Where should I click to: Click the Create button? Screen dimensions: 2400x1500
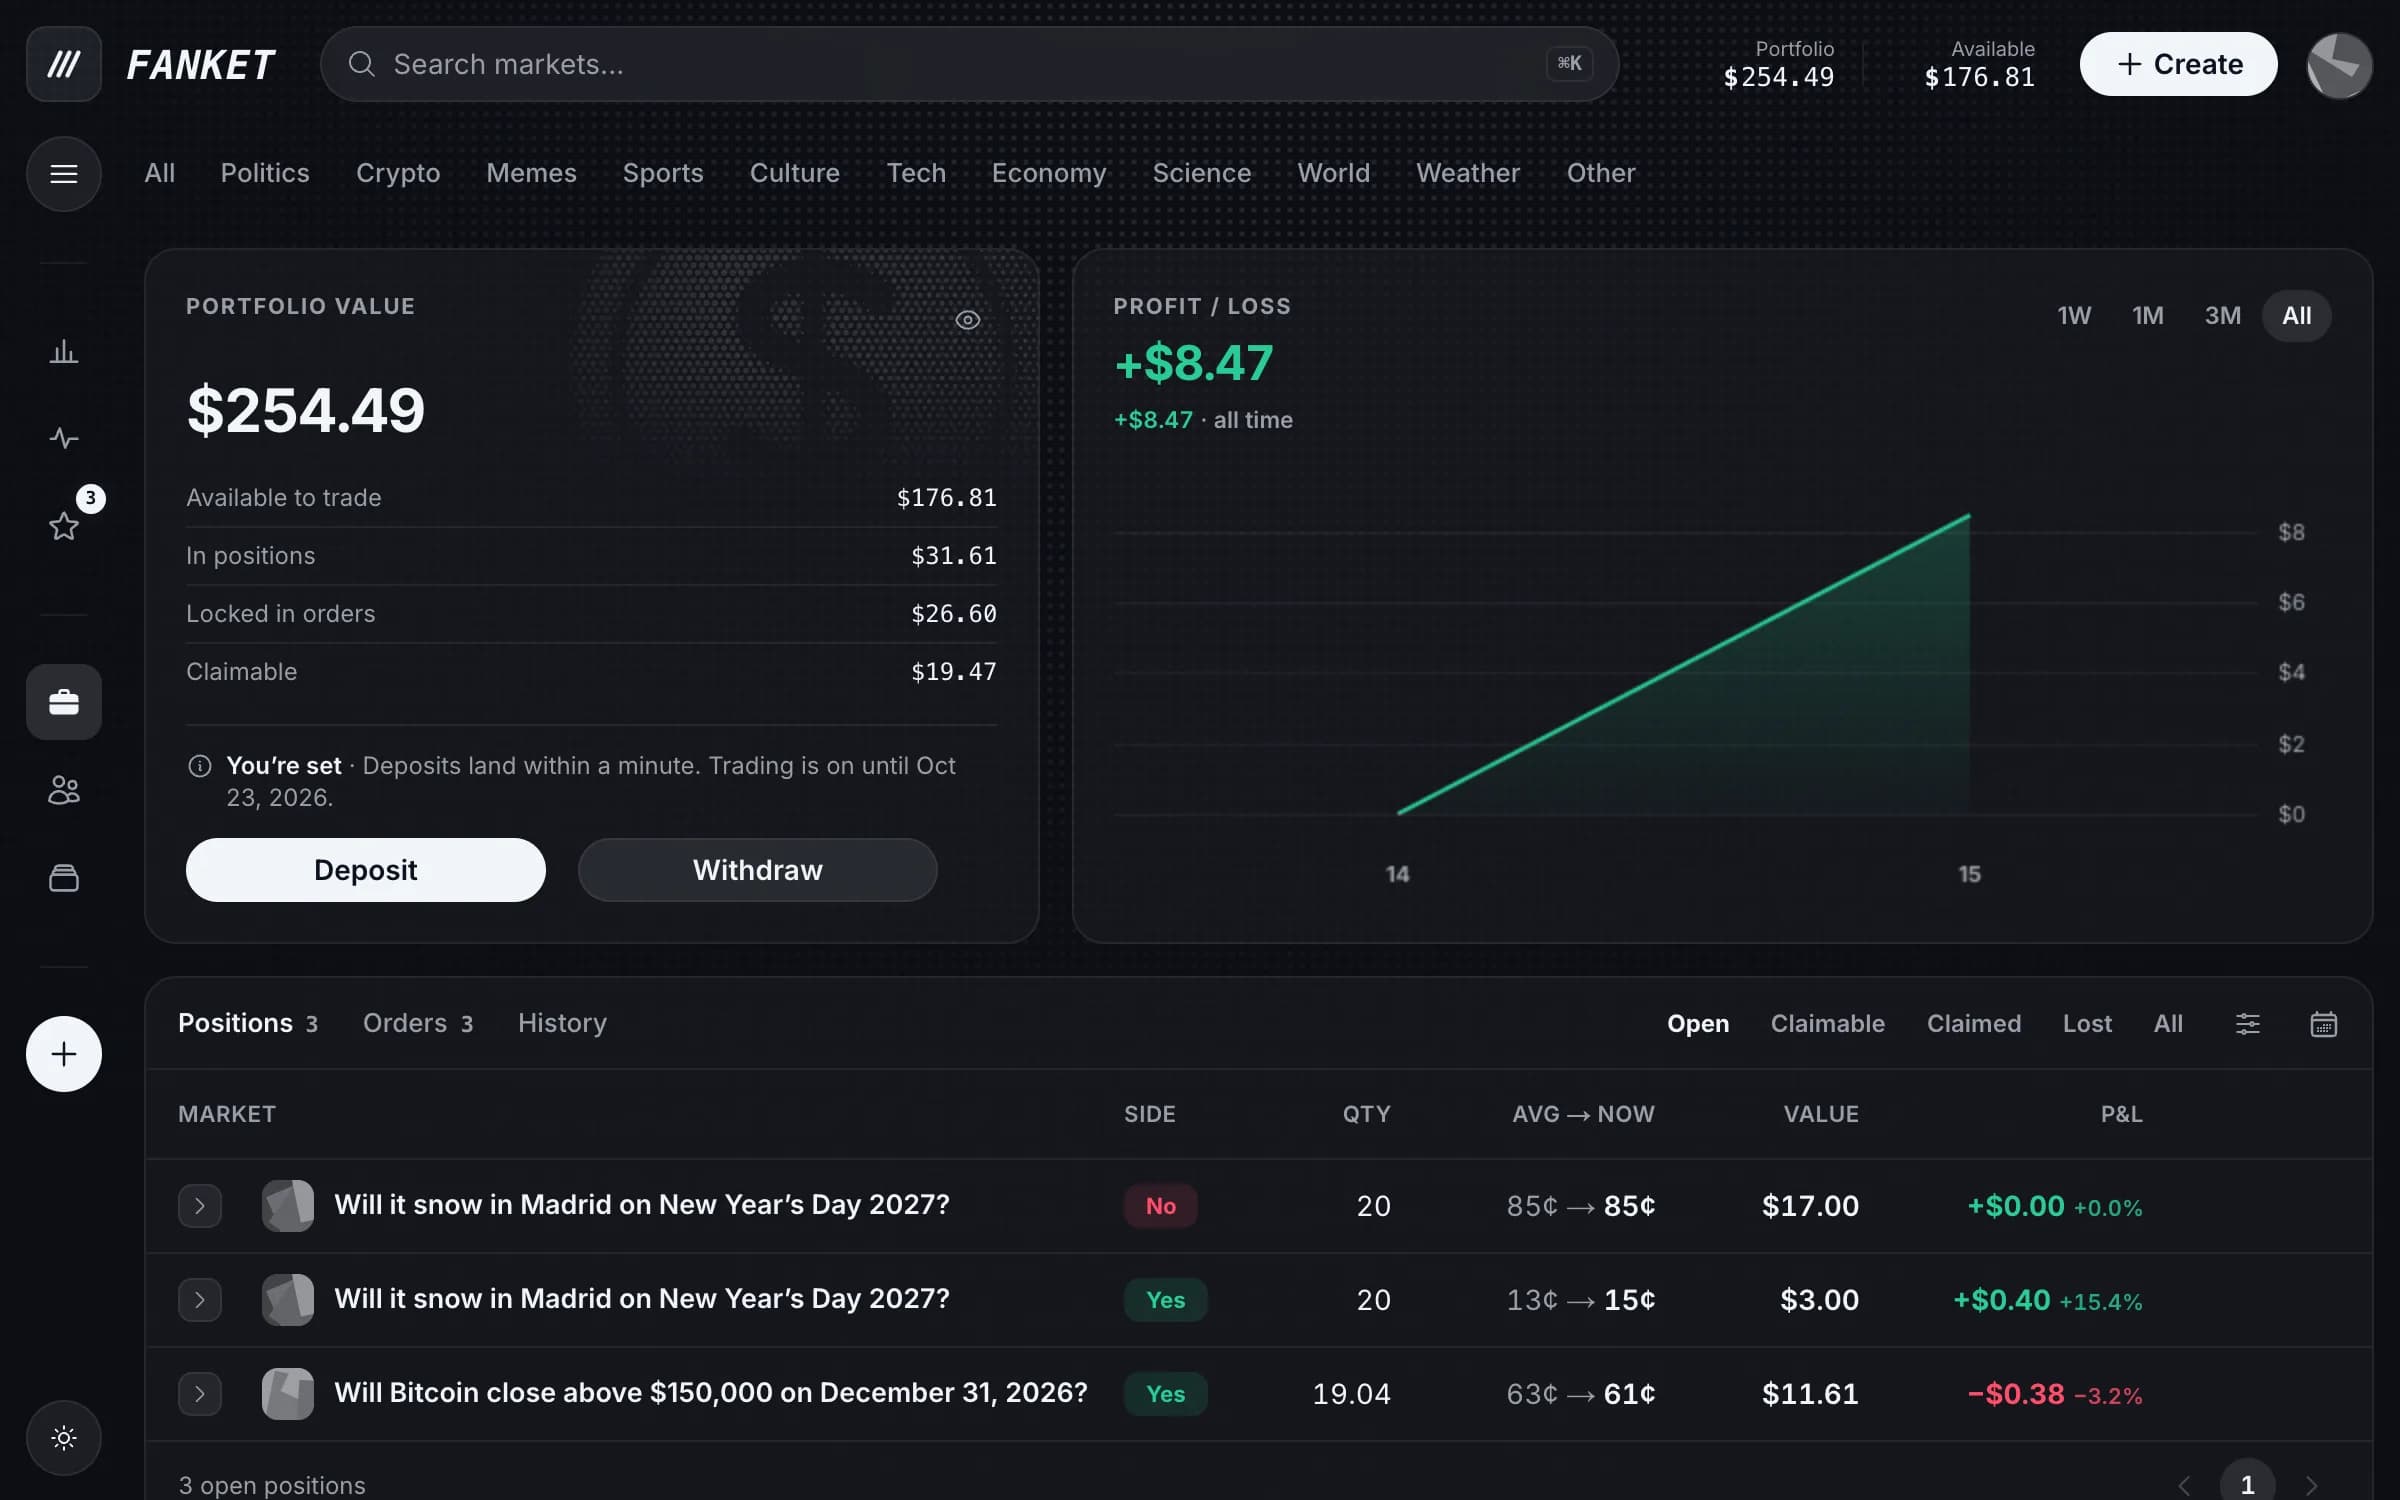tap(2179, 64)
